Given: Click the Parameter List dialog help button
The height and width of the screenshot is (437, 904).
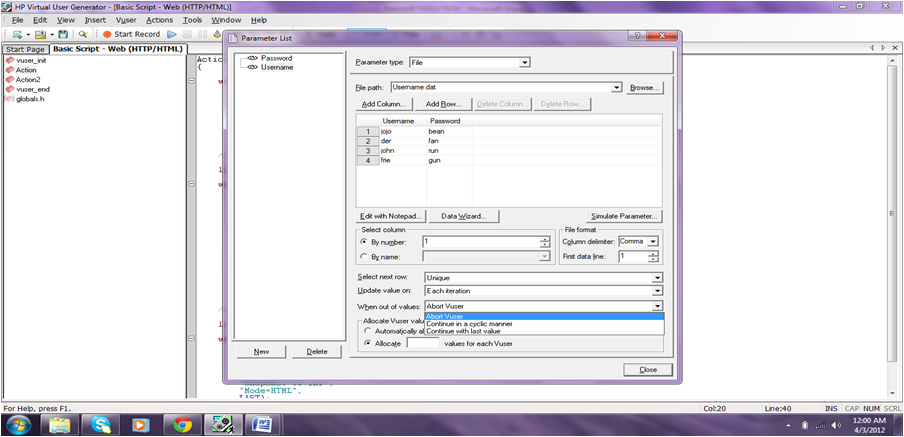Looking at the screenshot, I should point(637,36).
